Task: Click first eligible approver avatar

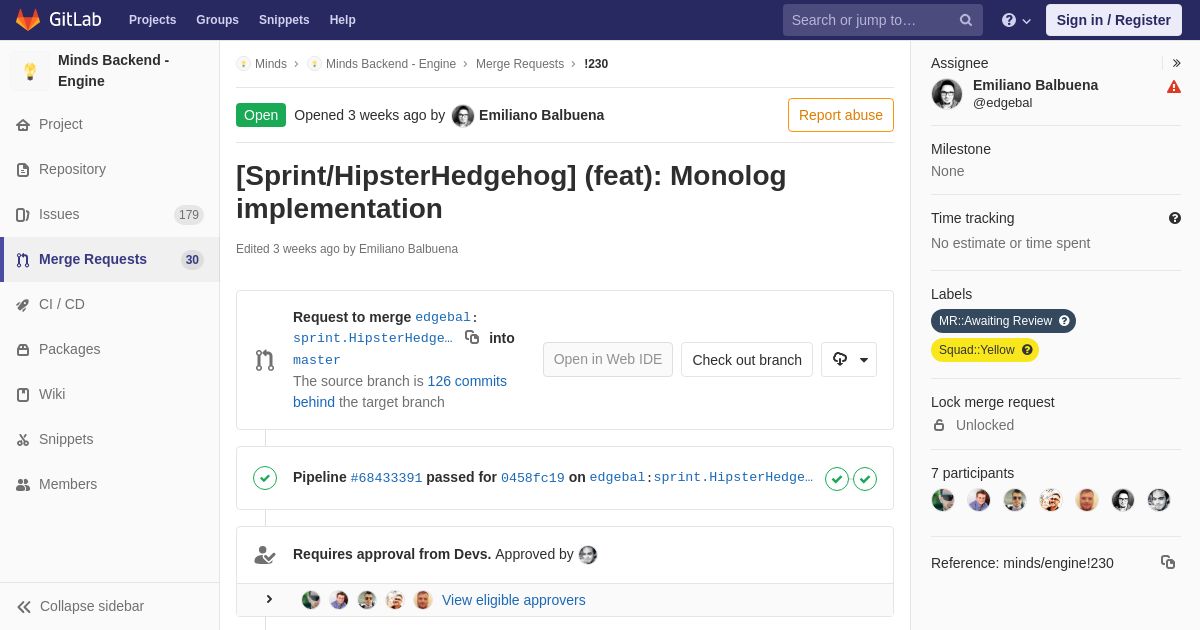Action: coord(311,600)
